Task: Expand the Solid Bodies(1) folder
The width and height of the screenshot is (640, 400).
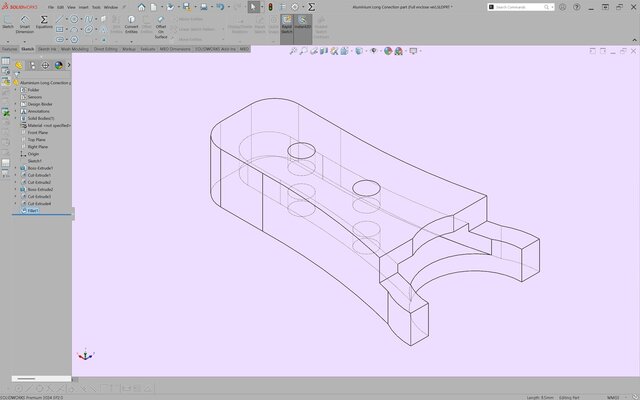Action: pyautogui.click(x=15, y=118)
